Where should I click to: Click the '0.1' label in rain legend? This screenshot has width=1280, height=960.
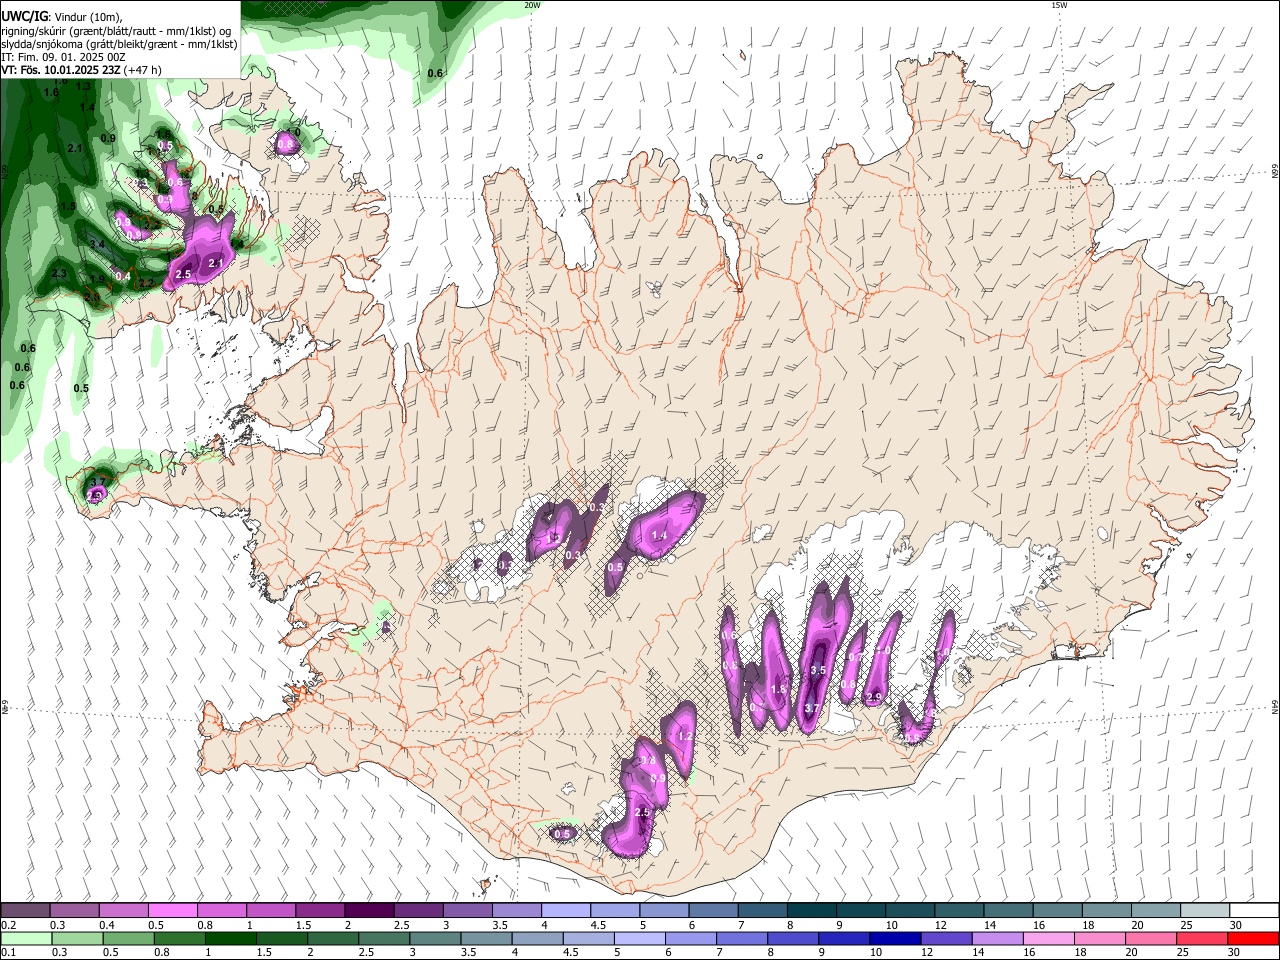9,952
